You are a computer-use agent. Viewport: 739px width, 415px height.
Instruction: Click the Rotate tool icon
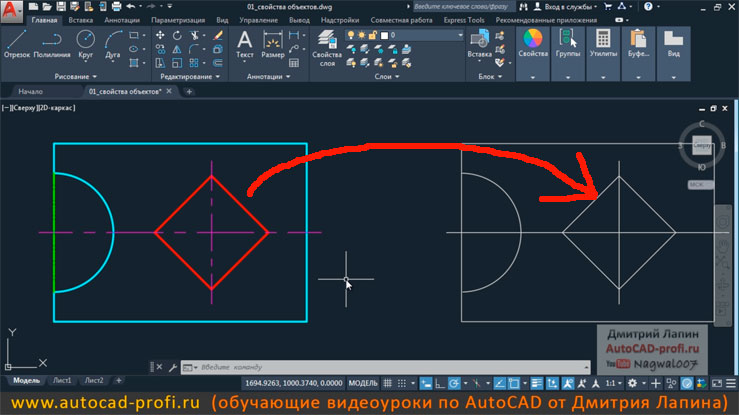[x=177, y=35]
